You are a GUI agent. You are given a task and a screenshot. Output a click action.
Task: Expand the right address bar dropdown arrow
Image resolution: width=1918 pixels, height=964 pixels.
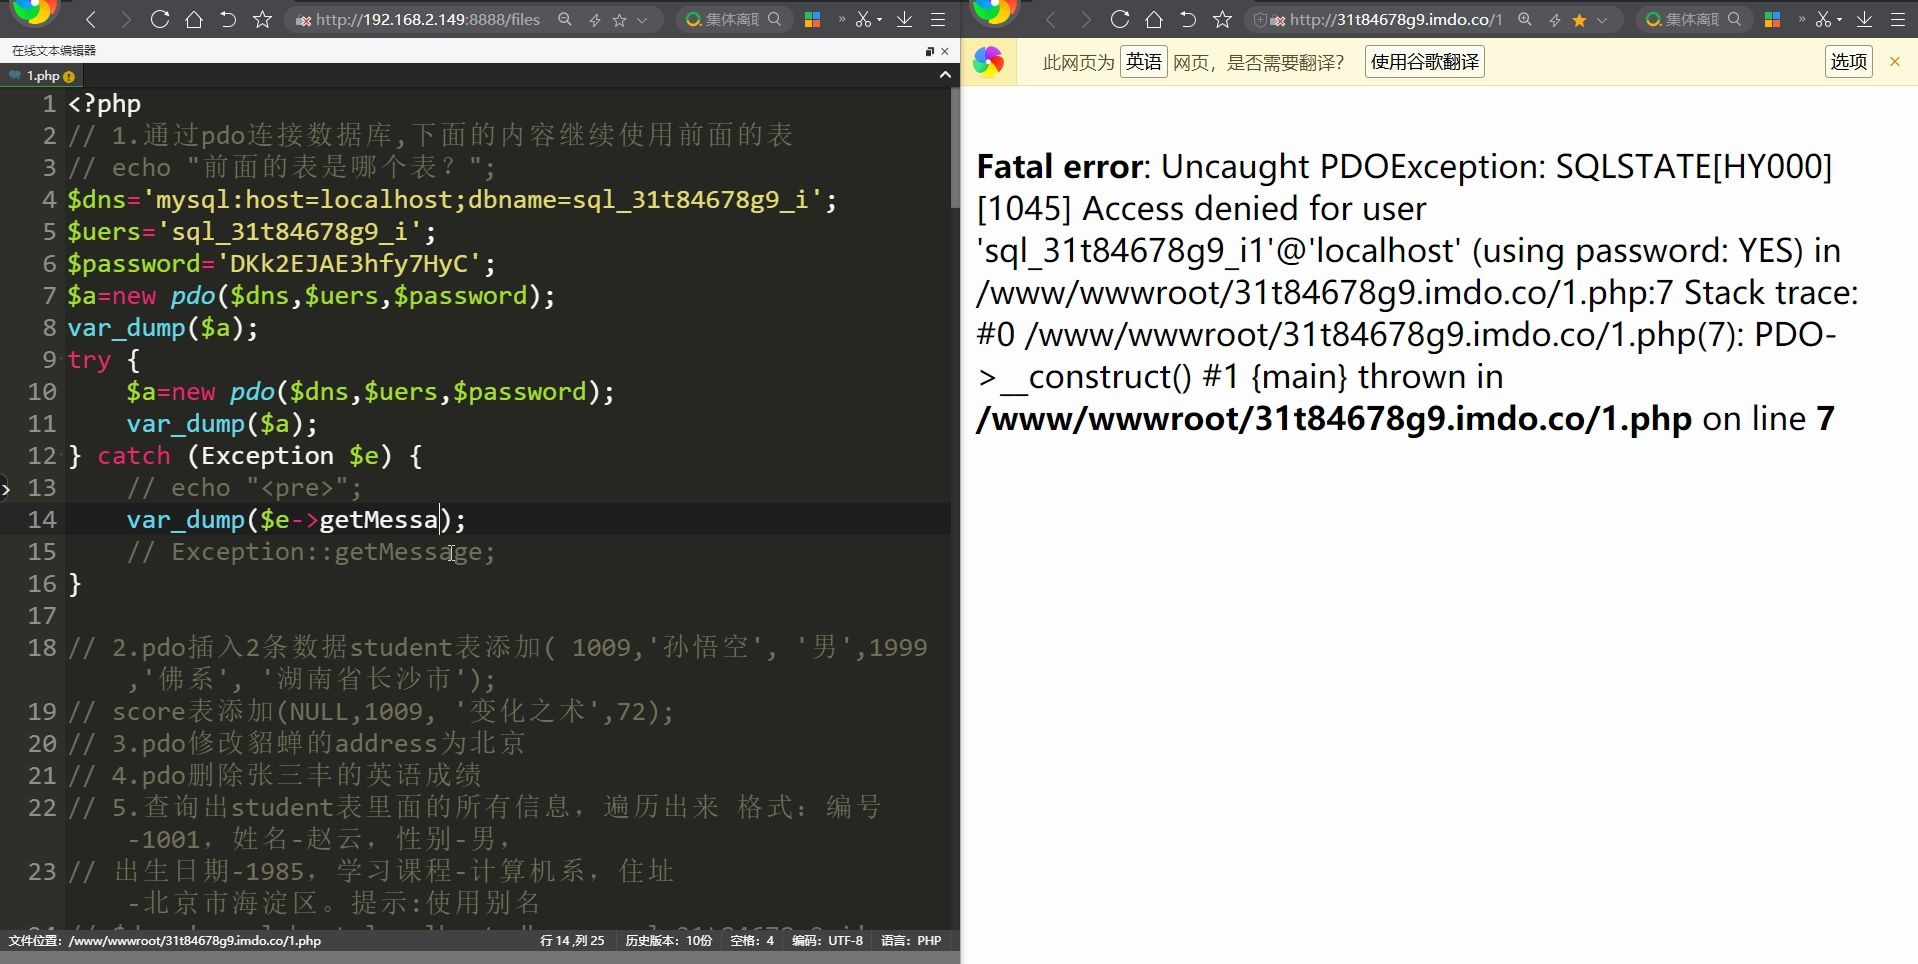click(1602, 20)
